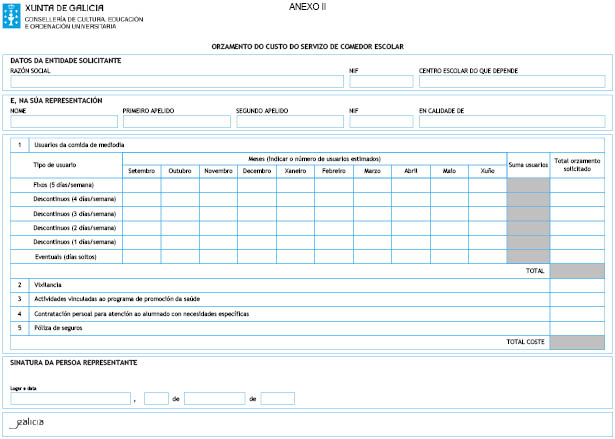The width and height of the screenshot is (615, 439).
Task: Select the NIF field of the entidade solicitante
Action: (x=380, y=82)
